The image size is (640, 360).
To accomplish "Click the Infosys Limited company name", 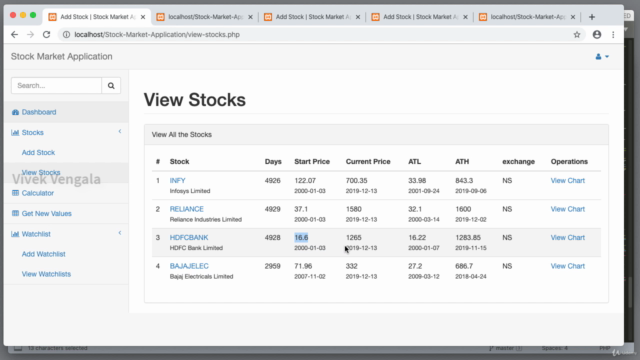I will (x=190, y=191).
